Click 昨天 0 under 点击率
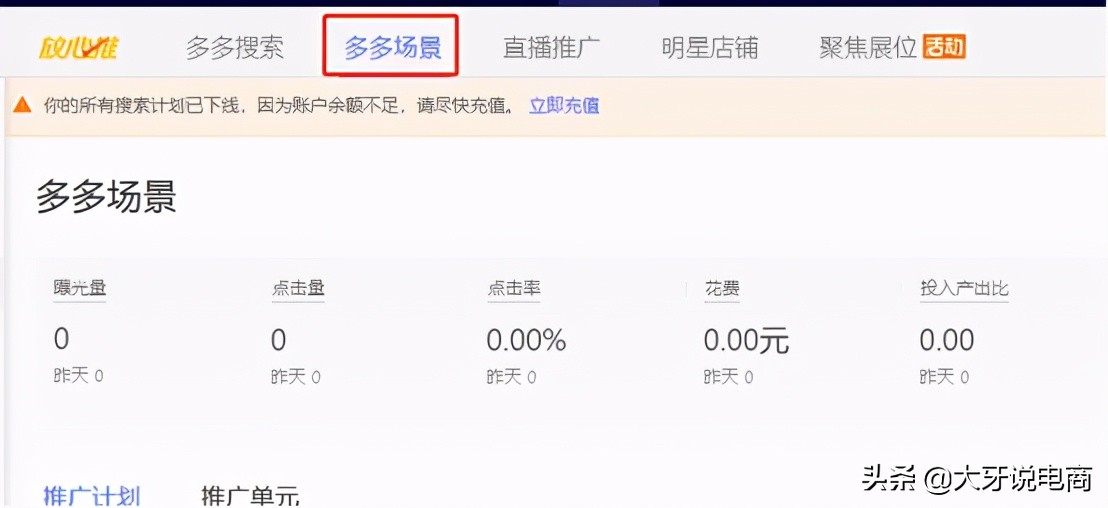1108x508 pixels. pos(512,377)
